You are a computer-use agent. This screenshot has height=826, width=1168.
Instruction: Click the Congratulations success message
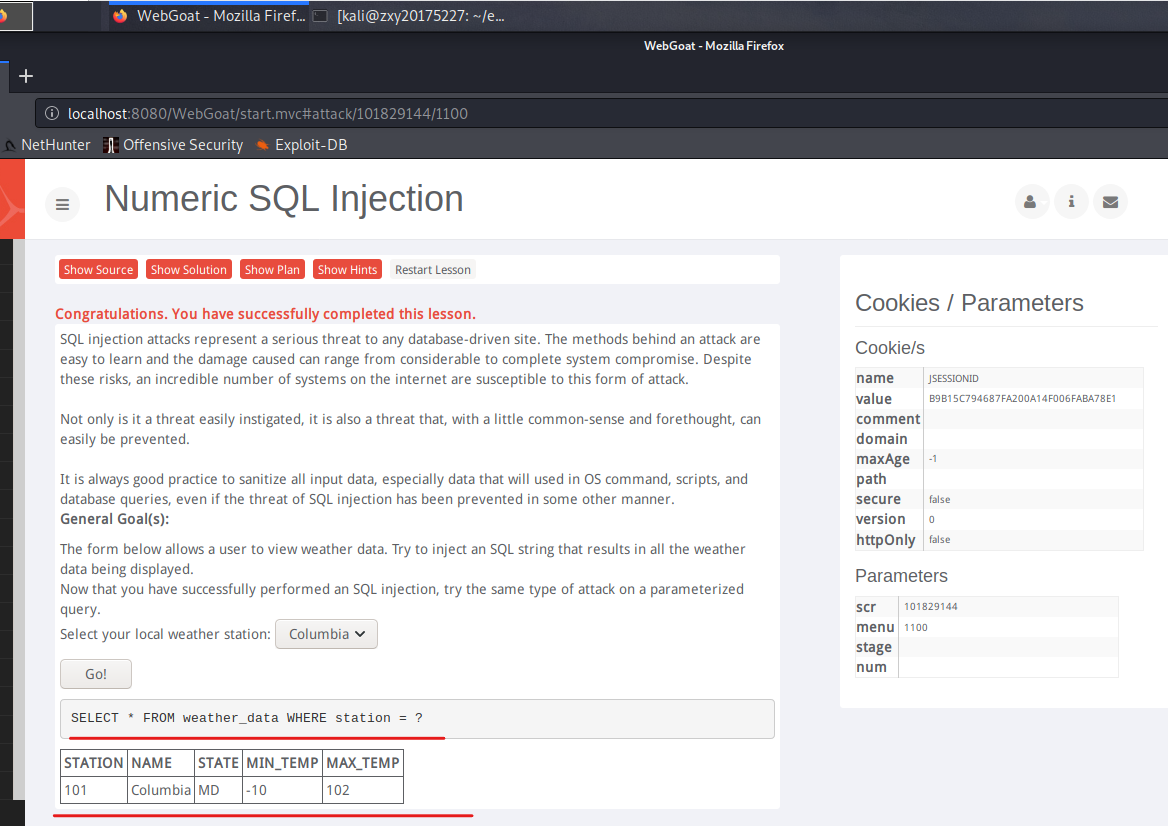265,314
